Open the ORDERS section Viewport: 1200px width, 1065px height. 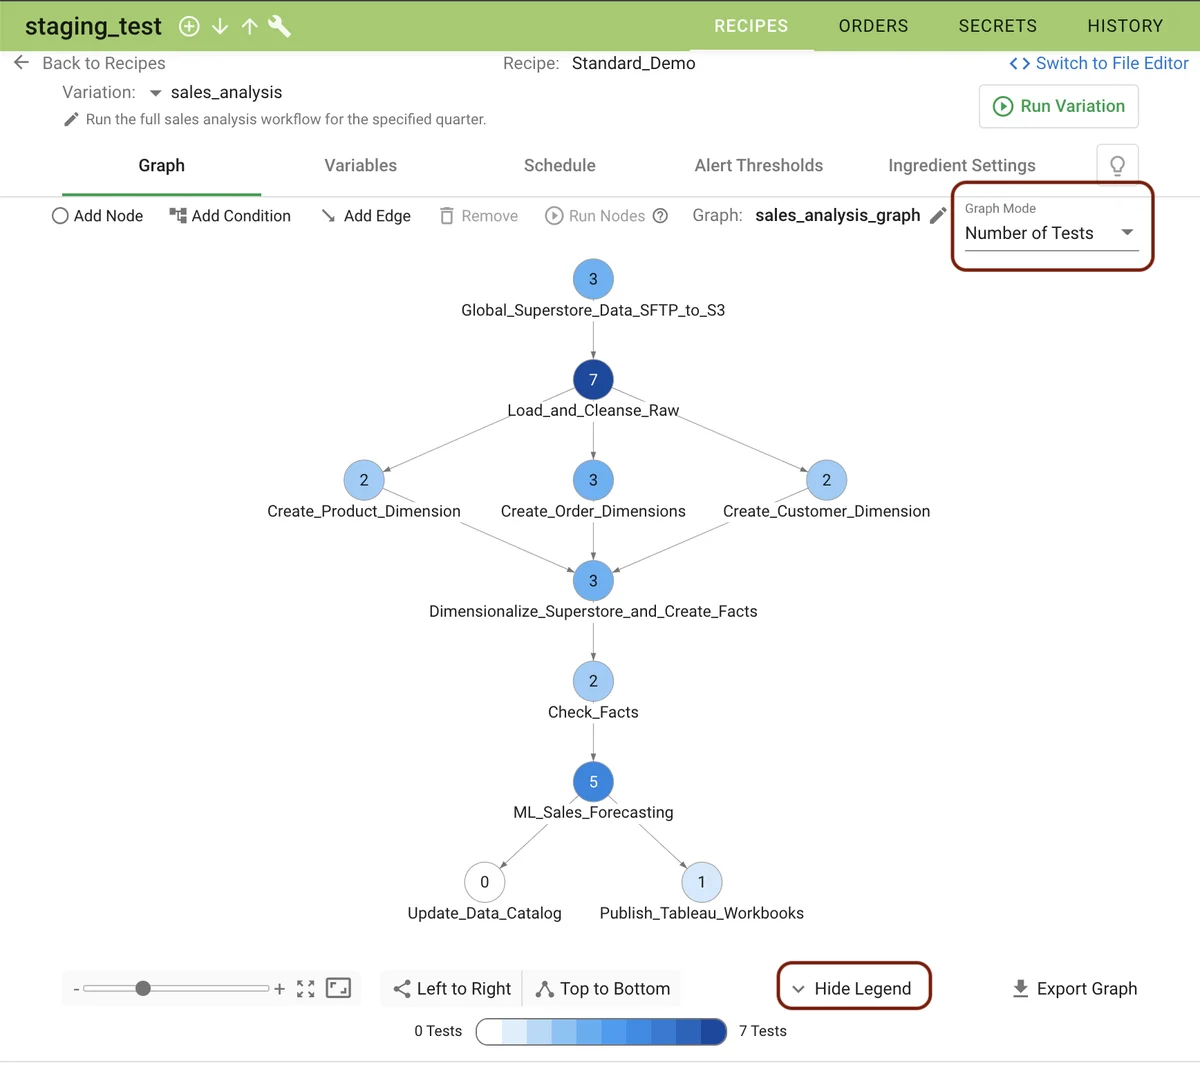click(x=873, y=26)
